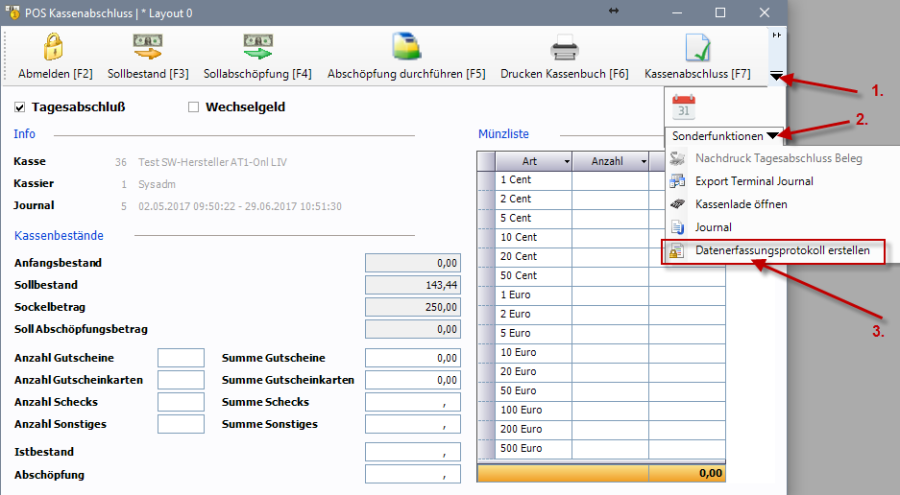Click the Kassenlade öffnen icon
This screenshot has height=495, width=900.
[679, 204]
